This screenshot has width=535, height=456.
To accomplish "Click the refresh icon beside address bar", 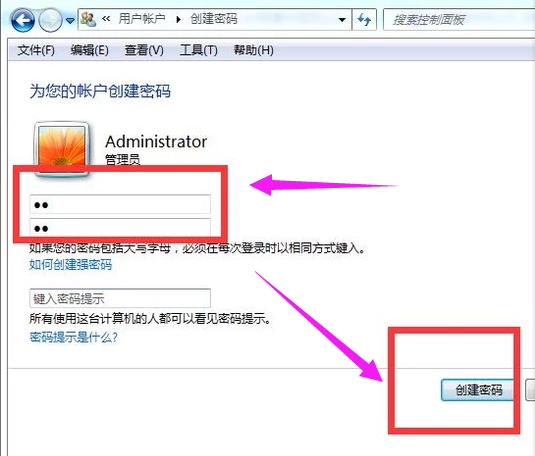I will (364, 20).
